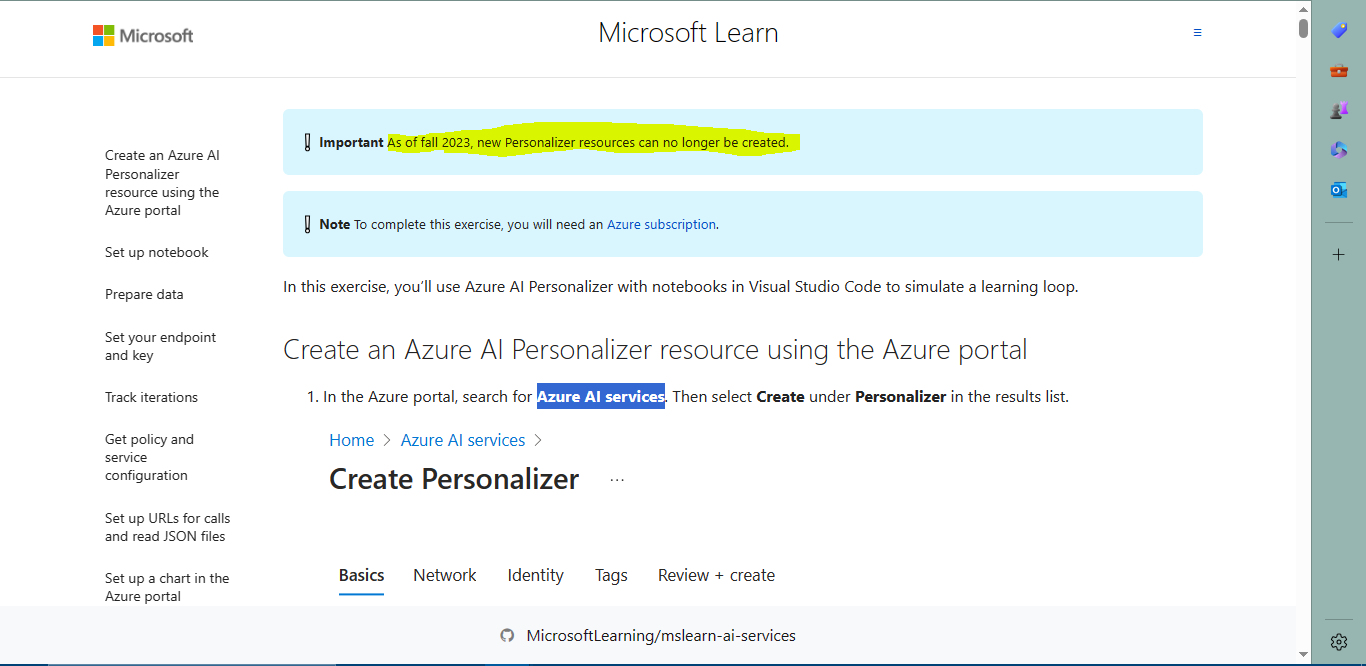Open the Basics tab
The height and width of the screenshot is (666, 1366).
[361, 576]
